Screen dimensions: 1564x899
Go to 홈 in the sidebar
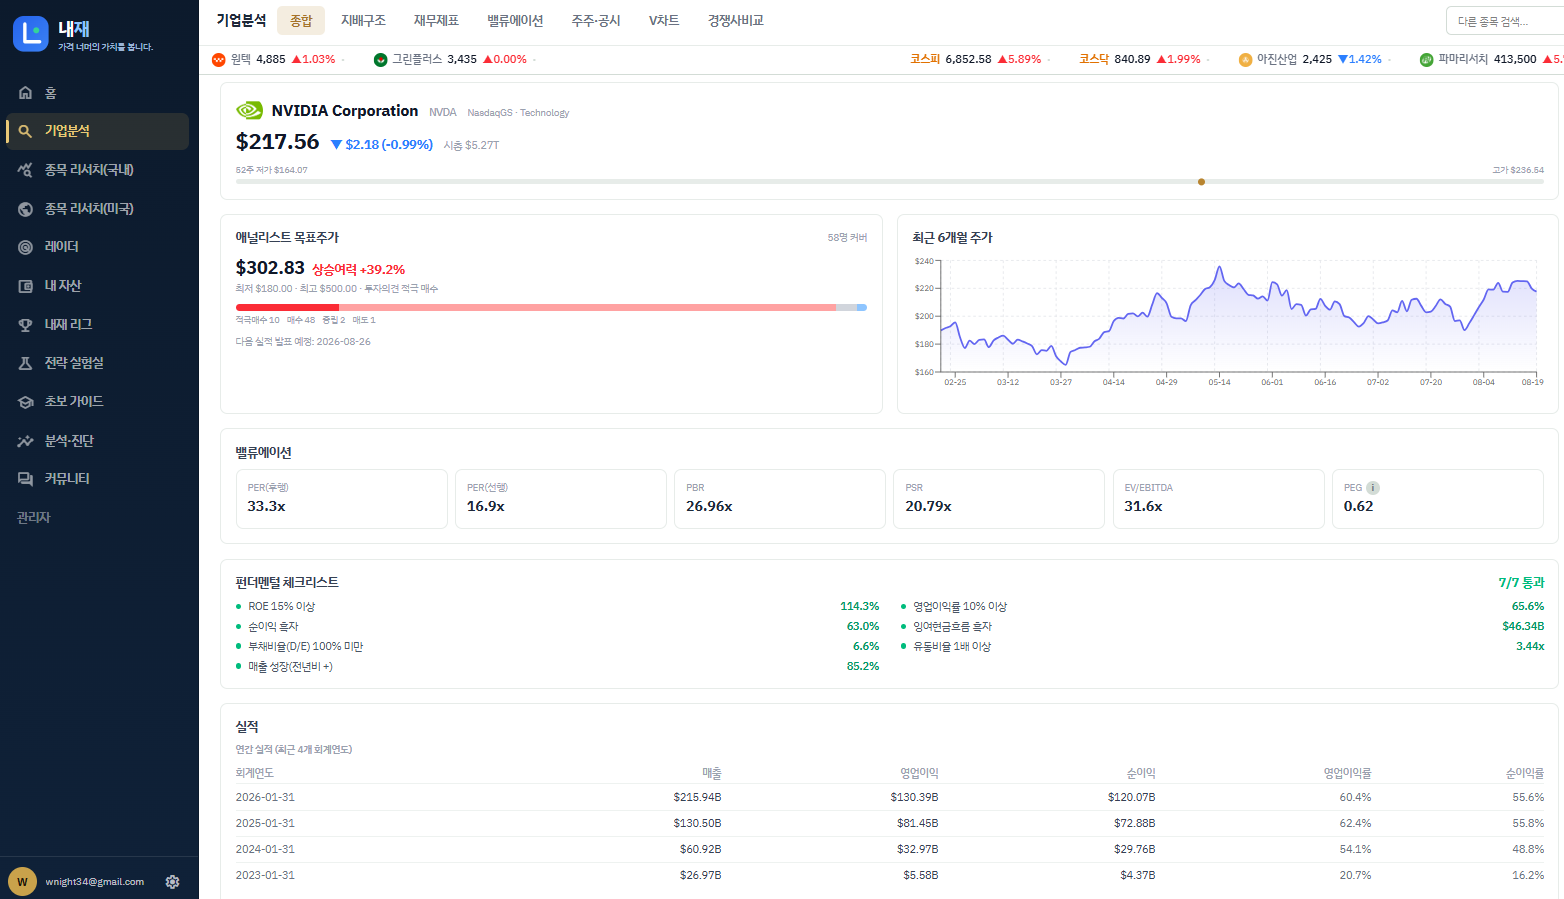(97, 93)
